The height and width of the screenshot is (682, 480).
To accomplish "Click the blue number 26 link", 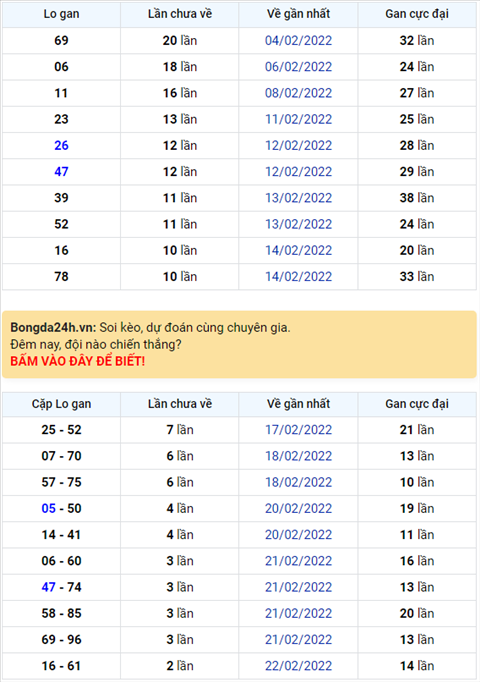I will point(61,145).
